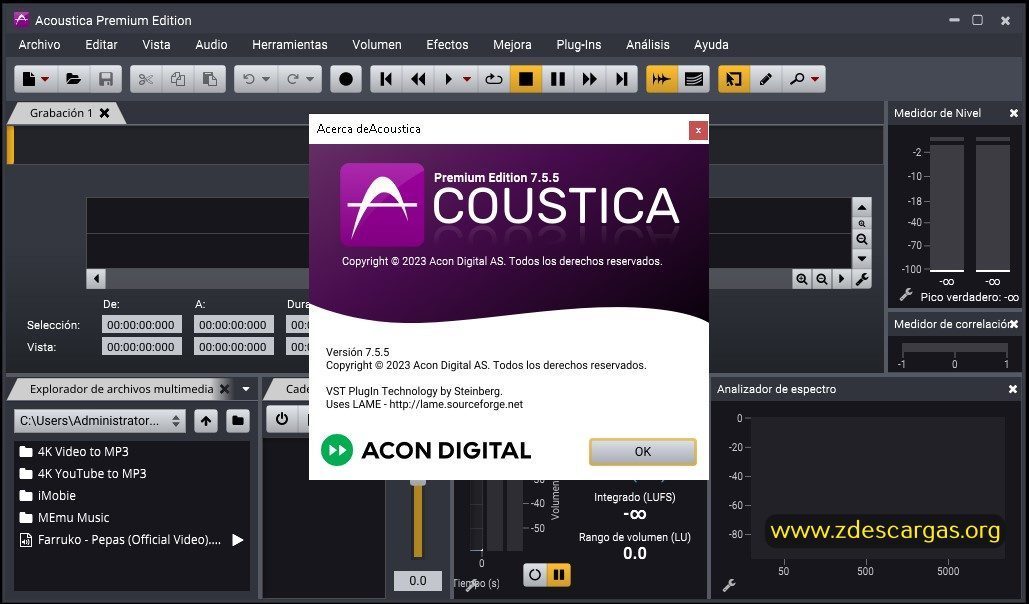Expand the Redo history dropdown

pos(310,79)
